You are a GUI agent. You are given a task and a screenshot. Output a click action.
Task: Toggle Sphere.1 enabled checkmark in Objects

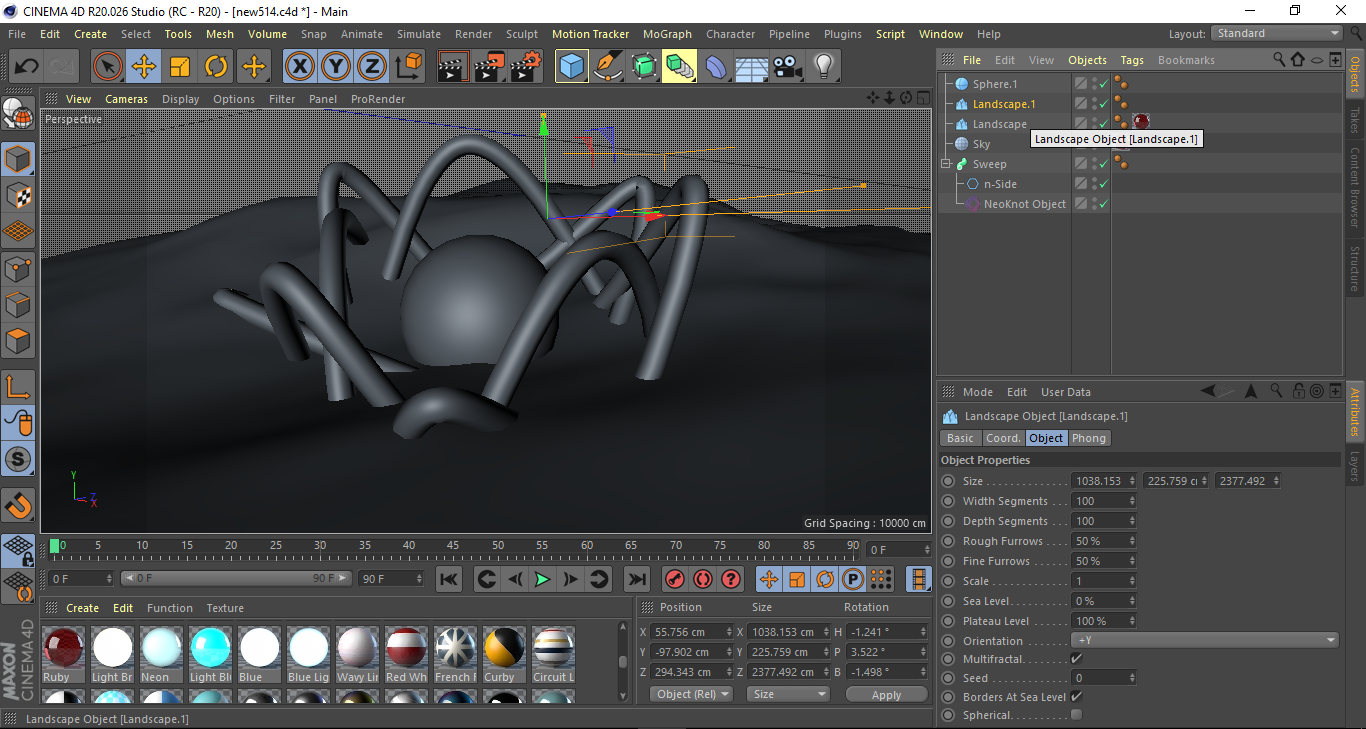tap(1103, 84)
